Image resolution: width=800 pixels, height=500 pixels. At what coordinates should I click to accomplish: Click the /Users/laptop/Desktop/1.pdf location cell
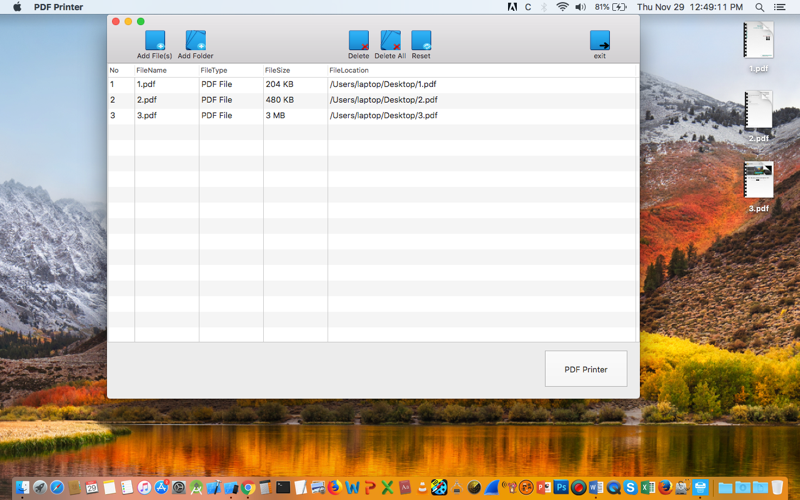coord(482,84)
